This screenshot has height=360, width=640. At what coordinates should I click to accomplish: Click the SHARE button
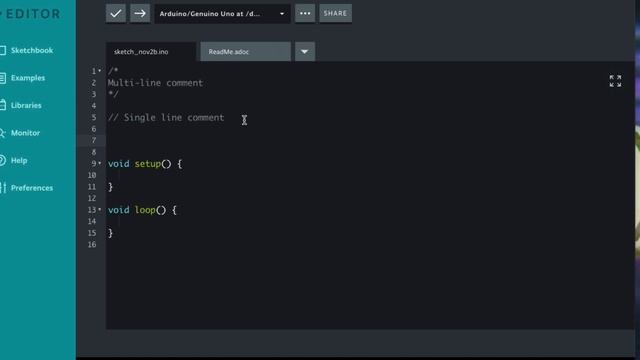336,13
